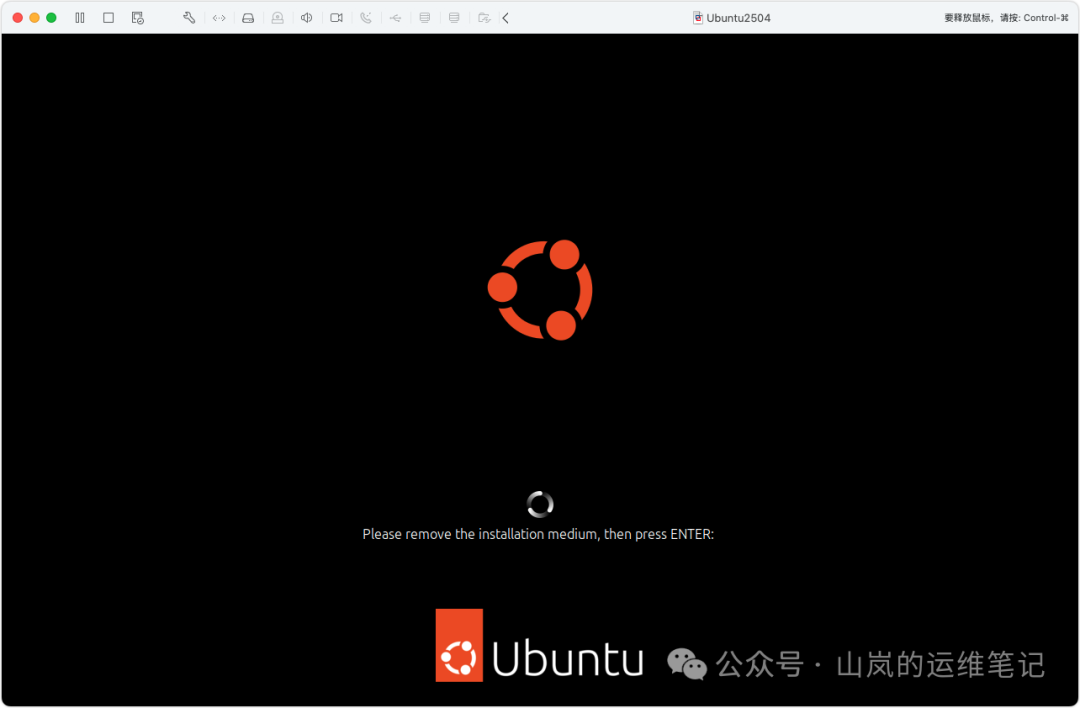Open virtual machine settings wrench icon
The height and width of the screenshot is (708, 1080).
[x=189, y=18]
